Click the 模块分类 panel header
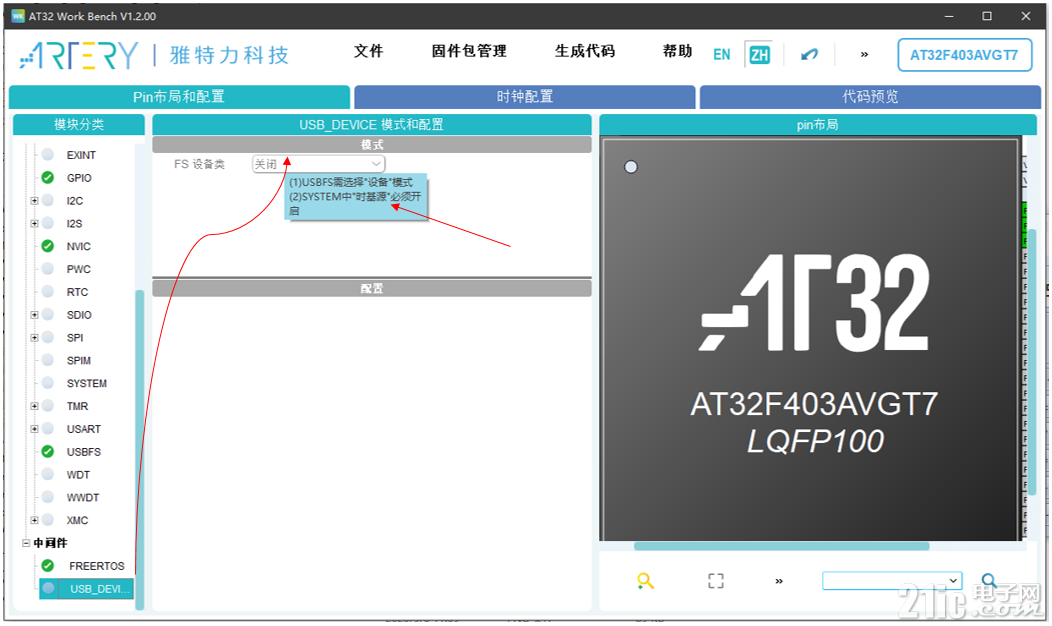This screenshot has width=1052, height=626. pos(78,124)
